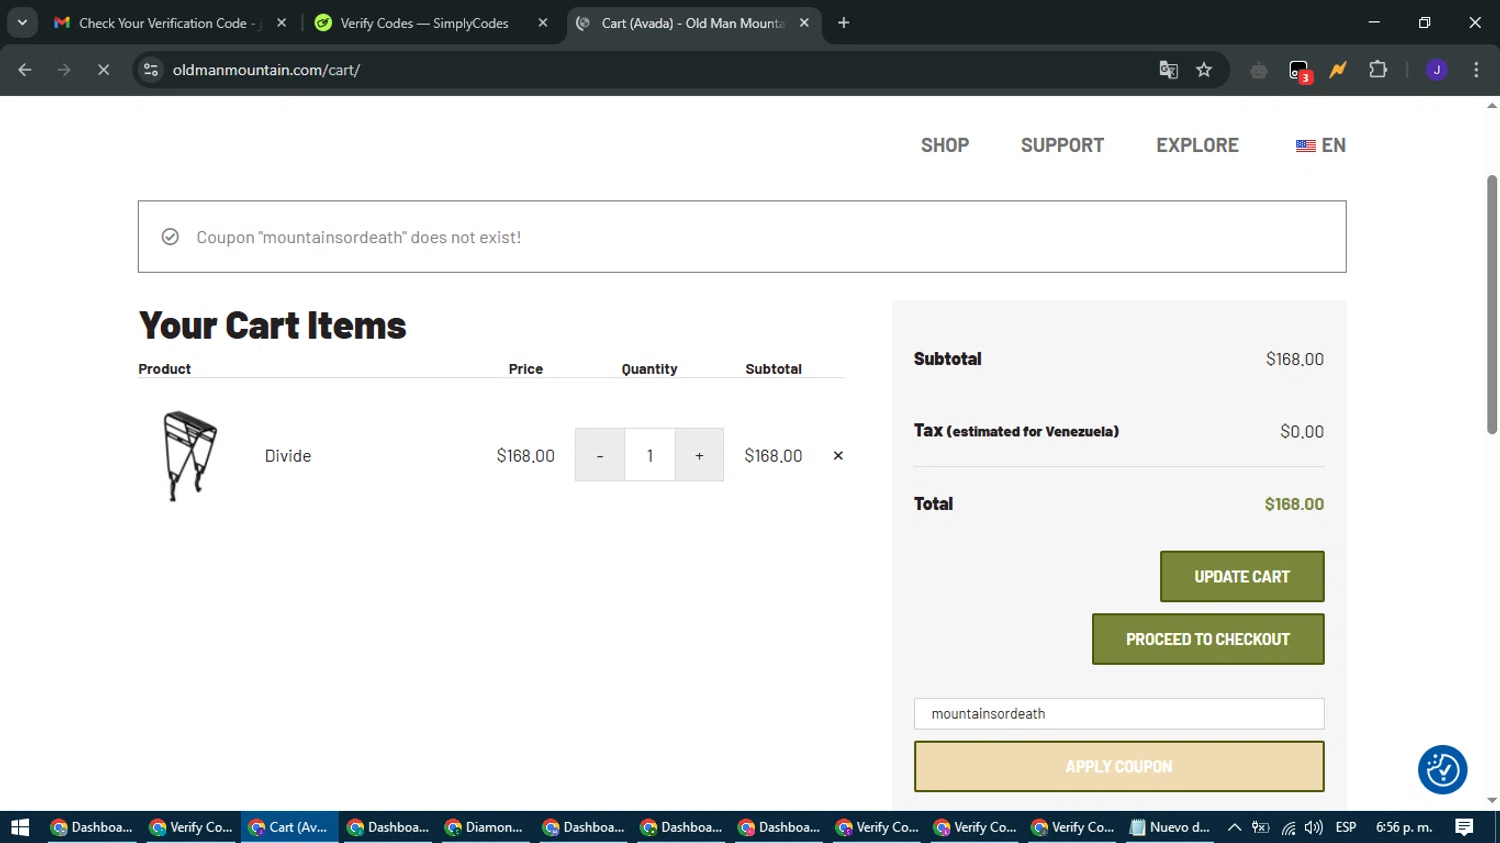The width and height of the screenshot is (1500, 843).
Task: Open the SHOP menu
Action: click(945, 145)
